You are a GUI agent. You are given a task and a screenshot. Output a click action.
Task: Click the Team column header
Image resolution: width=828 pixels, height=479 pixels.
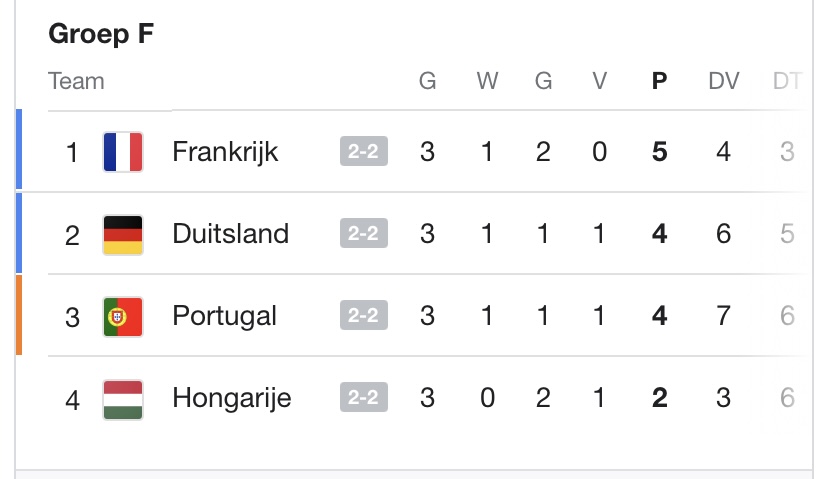[76, 81]
